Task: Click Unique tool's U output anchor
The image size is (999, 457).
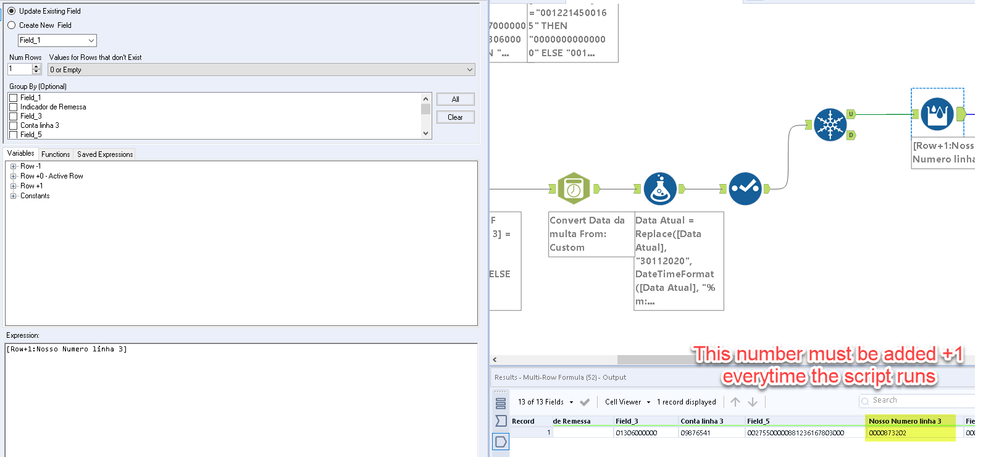Action: point(851,113)
